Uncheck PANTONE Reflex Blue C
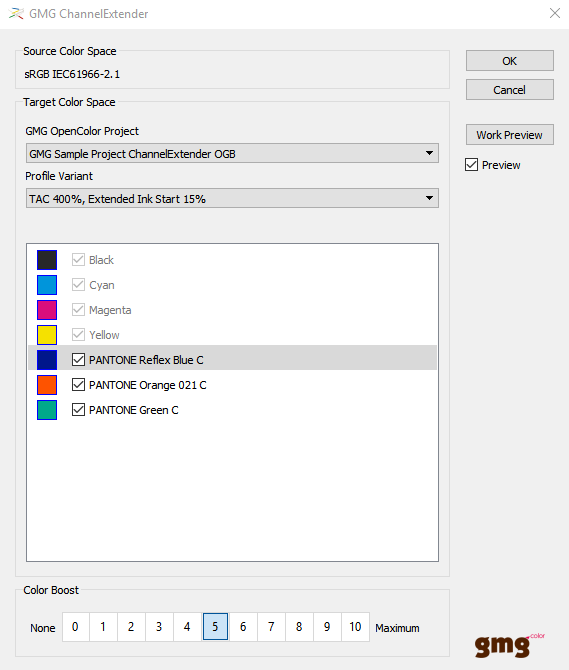This screenshot has height=670, width=569. 78,360
